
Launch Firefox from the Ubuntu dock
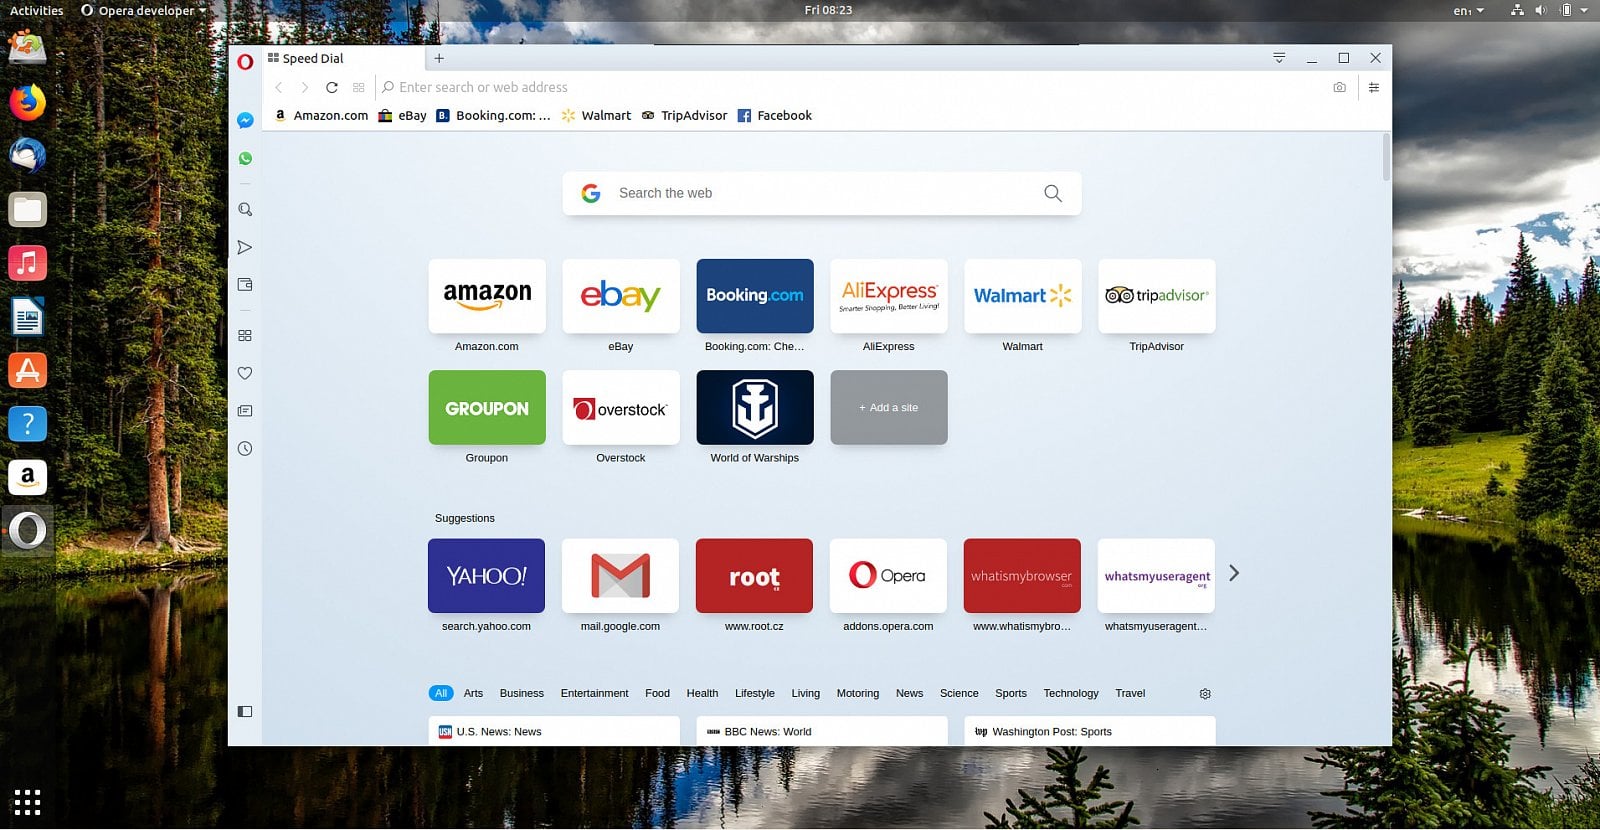pyautogui.click(x=28, y=102)
